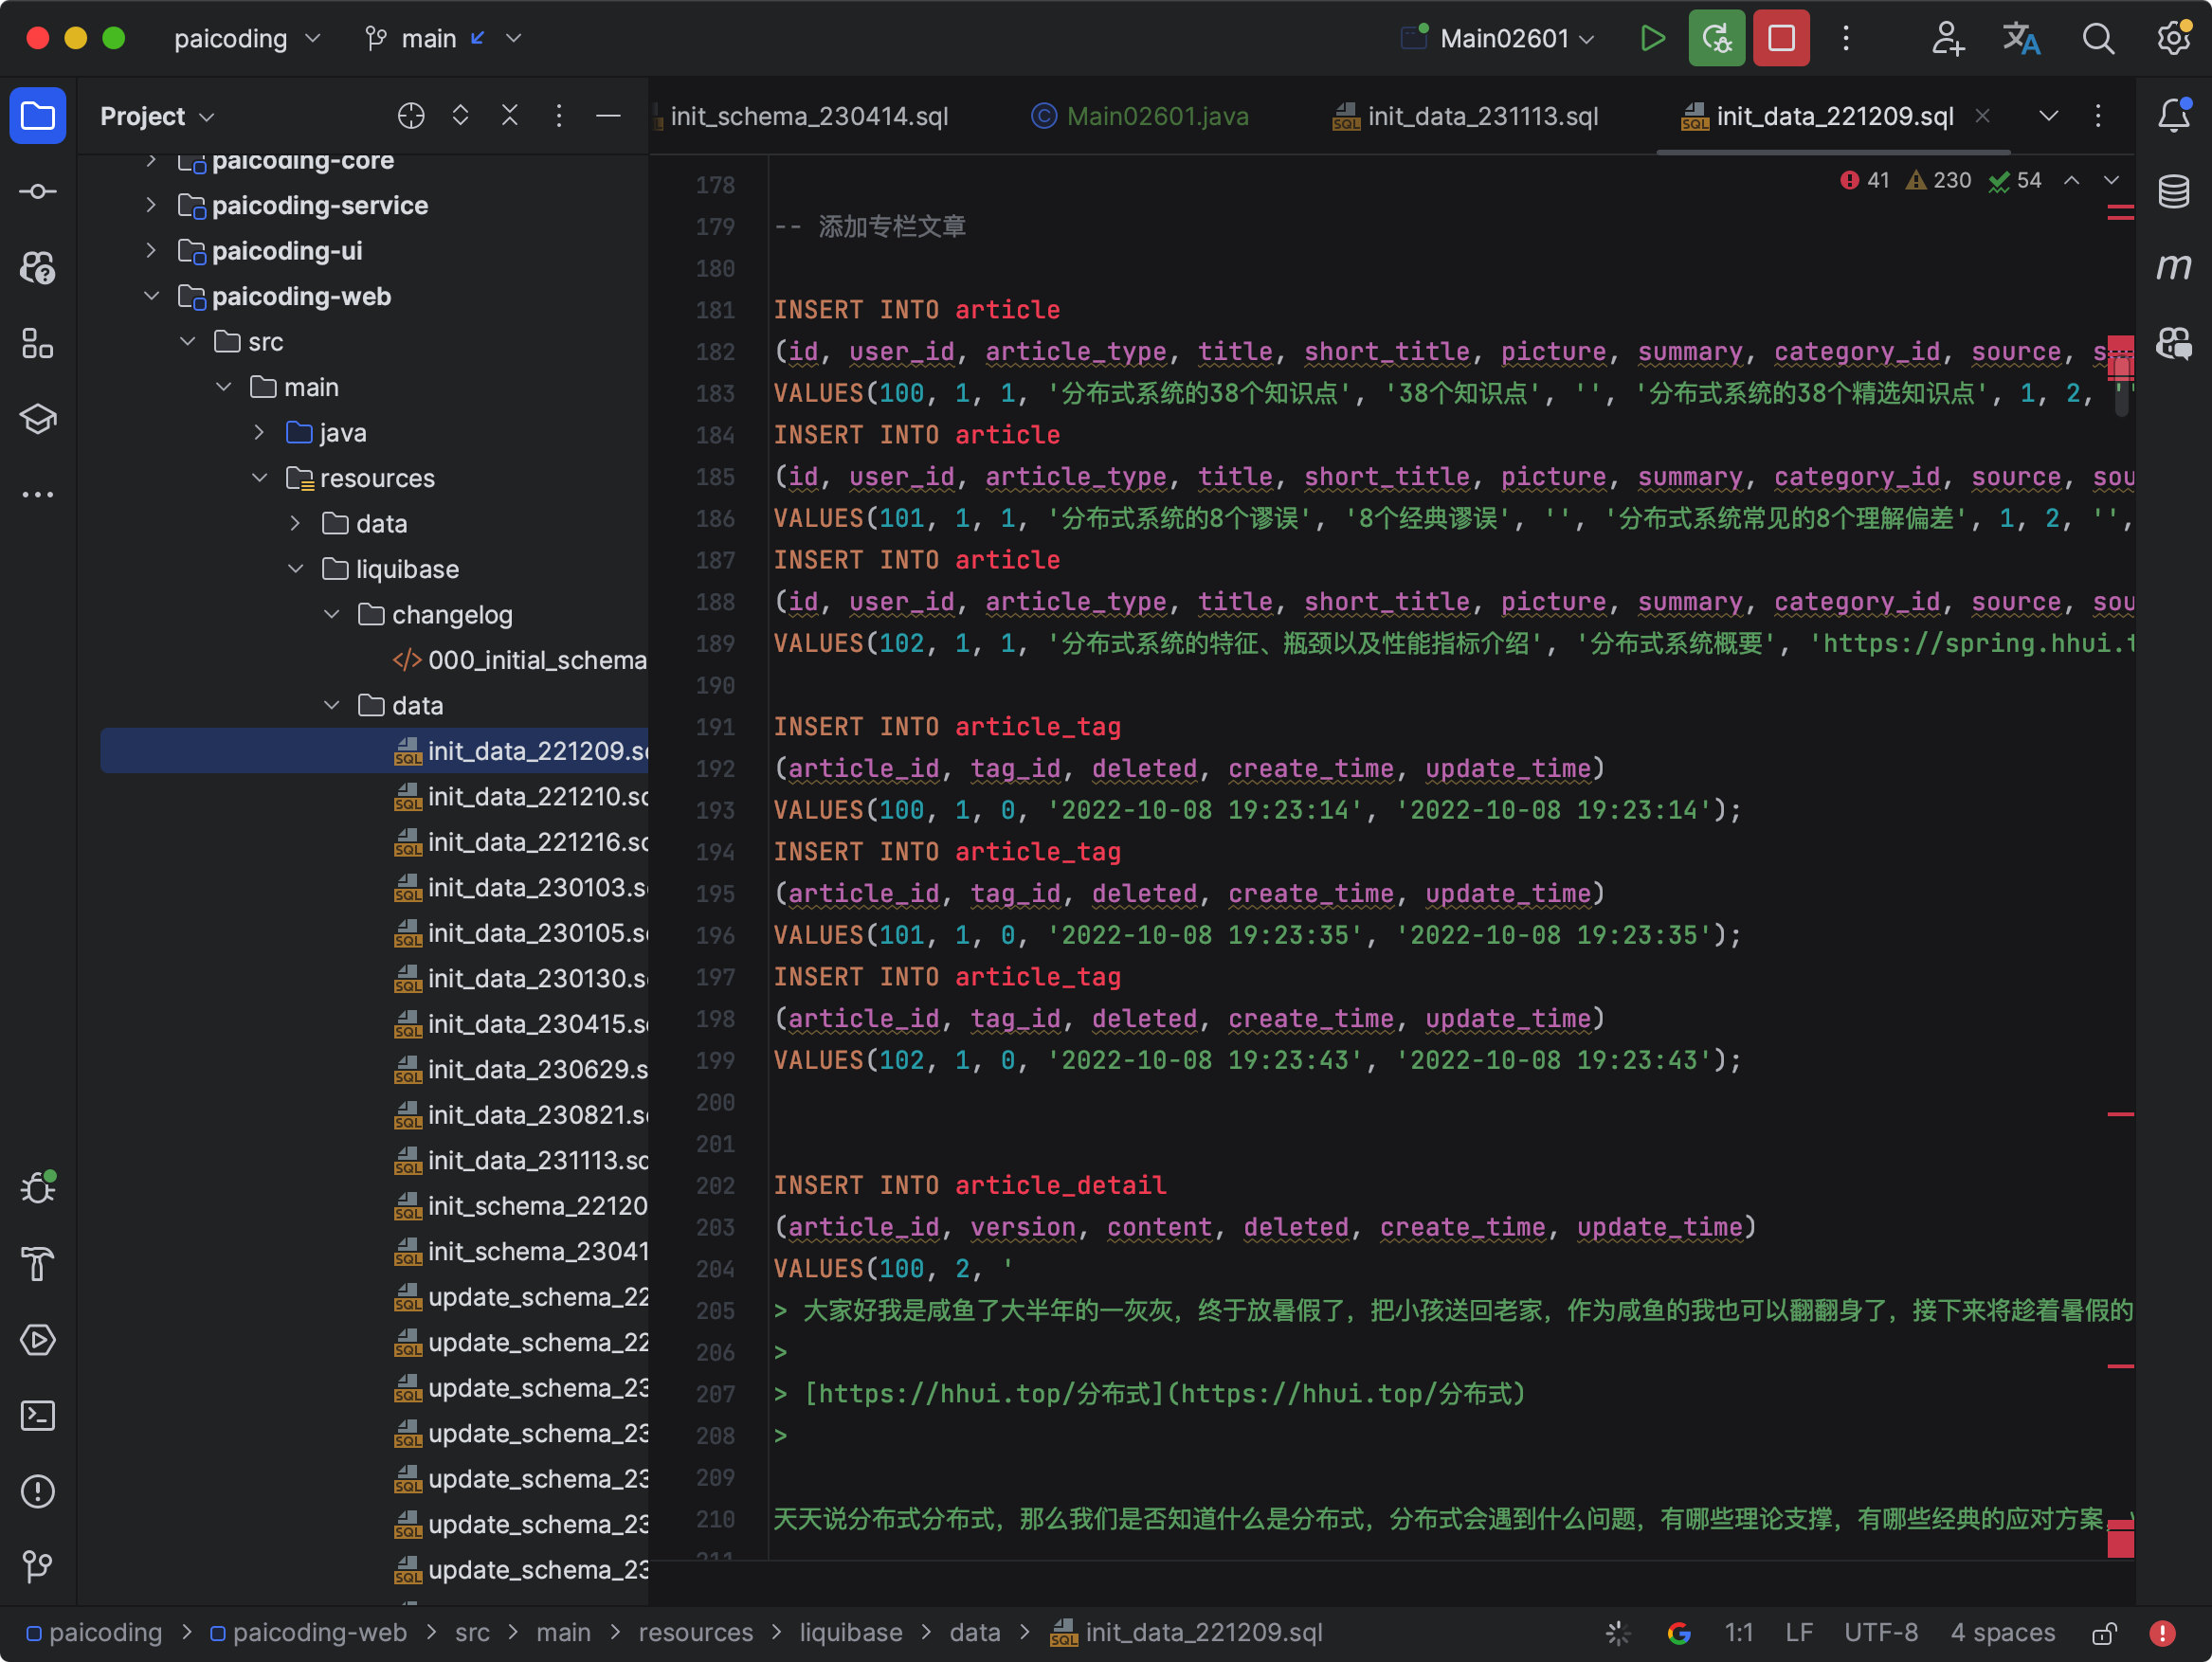Open the Problems tool window icon
The width and height of the screenshot is (2212, 1662).
coord(37,1491)
